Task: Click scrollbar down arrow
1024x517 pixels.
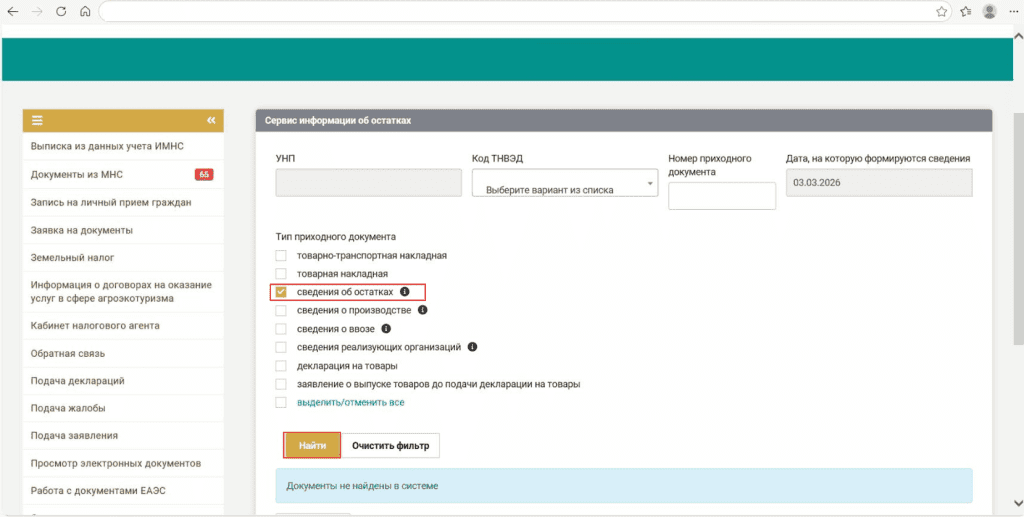Action: [1018, 503]
